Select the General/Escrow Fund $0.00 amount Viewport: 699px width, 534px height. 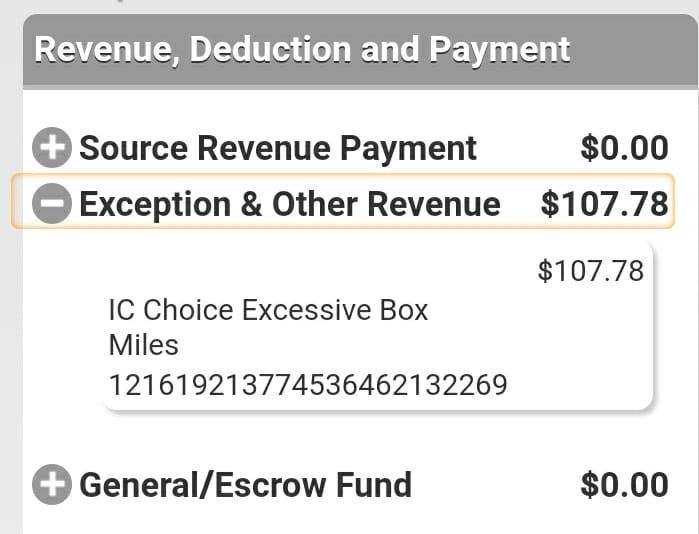click(x=624, y=486)
